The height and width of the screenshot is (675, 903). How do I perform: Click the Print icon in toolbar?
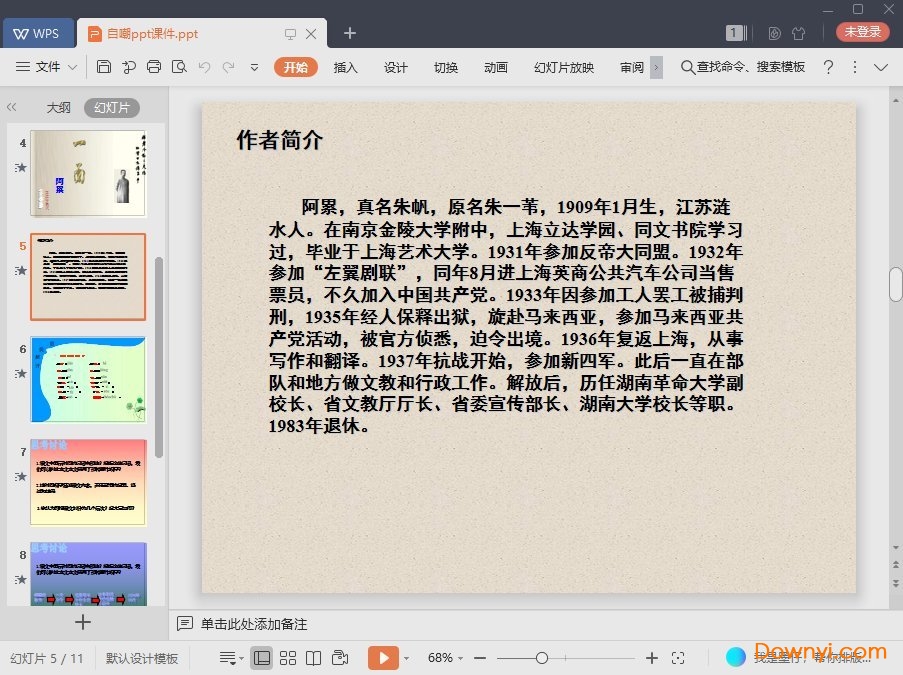pos(154,67)
